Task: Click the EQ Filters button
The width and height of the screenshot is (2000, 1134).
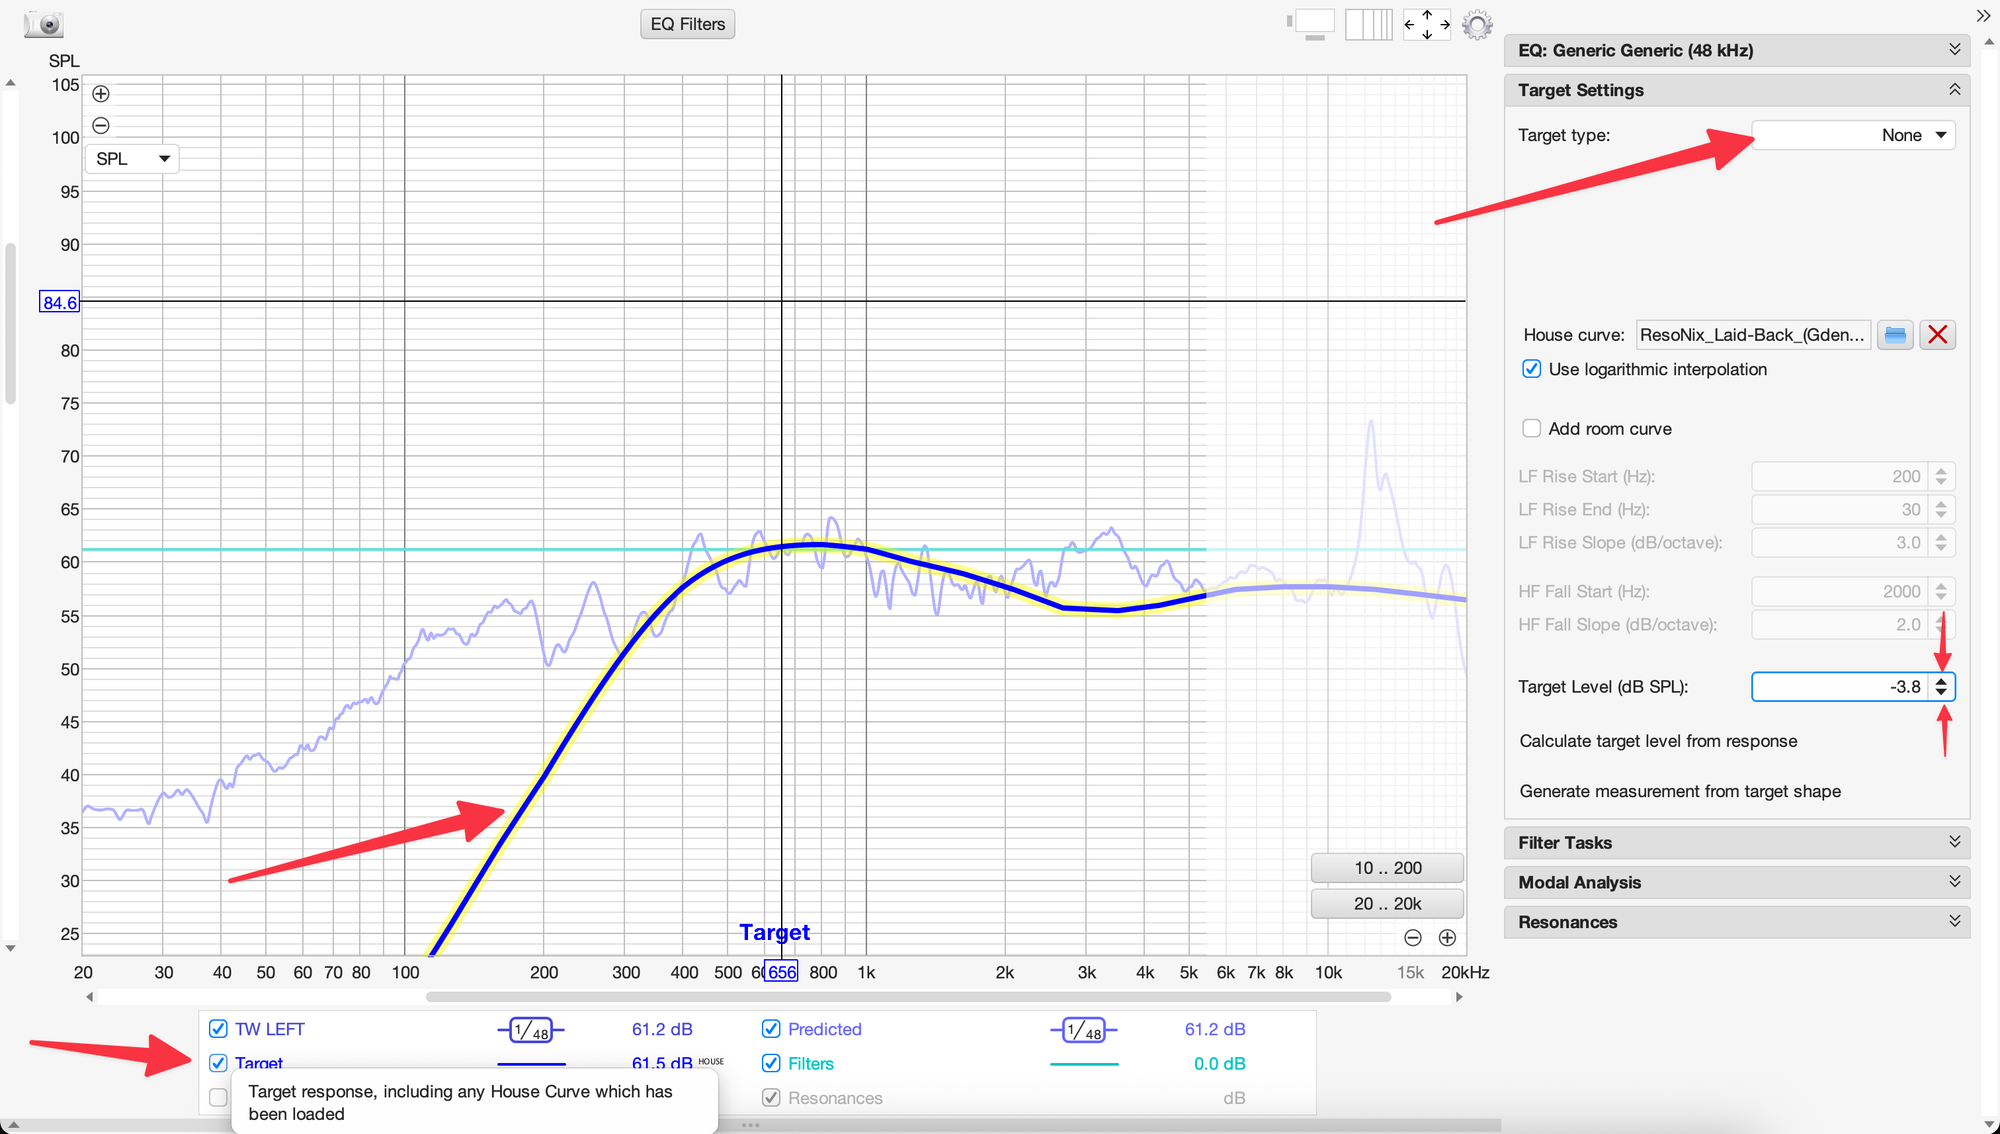Action: pos(688,24)
